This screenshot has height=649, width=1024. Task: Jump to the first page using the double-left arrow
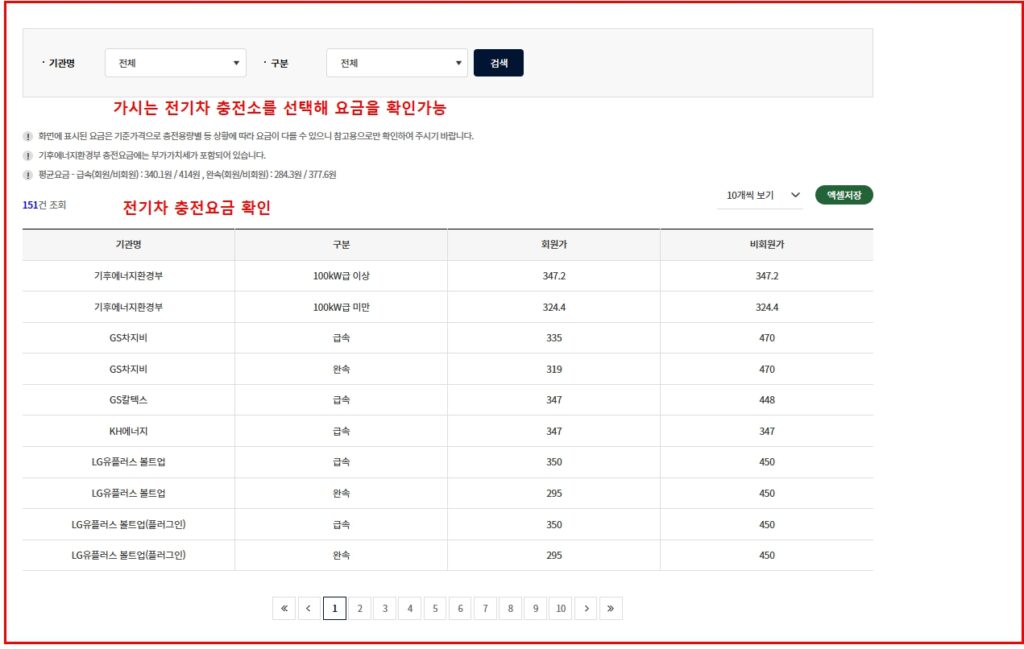(284, 608)
